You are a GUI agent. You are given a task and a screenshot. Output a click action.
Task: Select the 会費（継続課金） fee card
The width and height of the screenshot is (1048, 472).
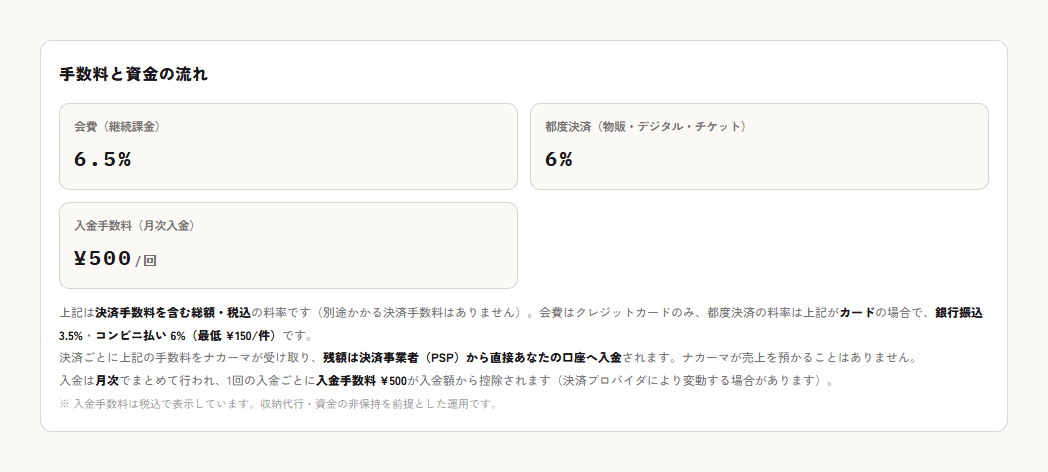tap(288, 146)
